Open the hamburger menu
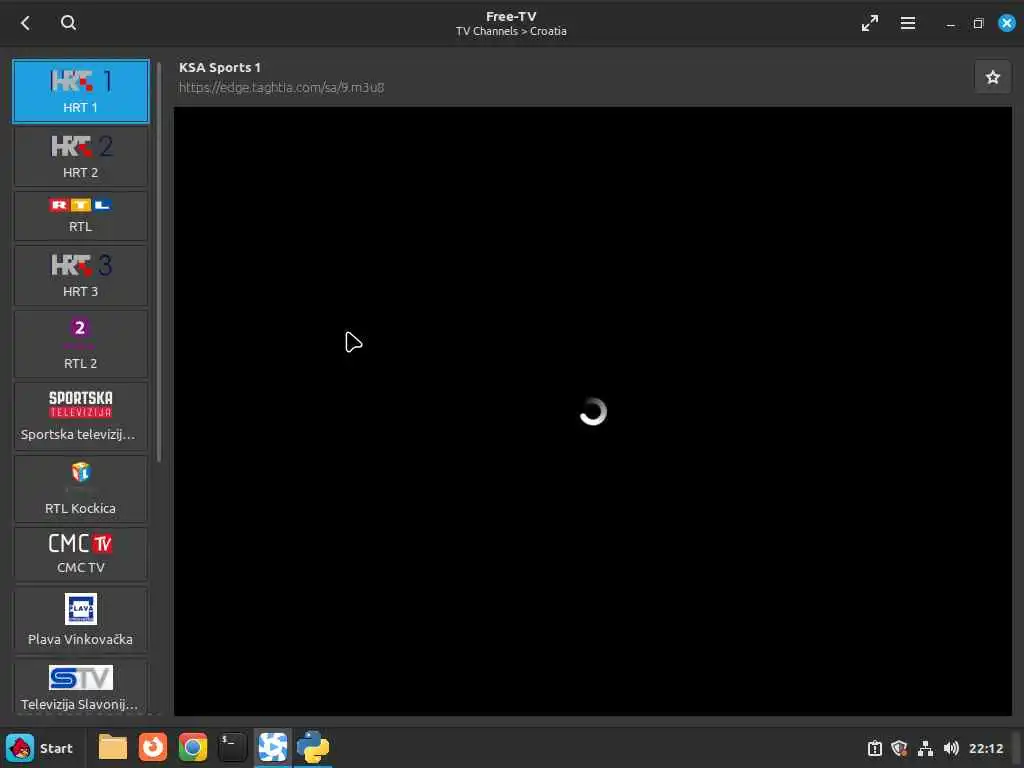This screenshot has height=768, width=1024. pos(907,24)
